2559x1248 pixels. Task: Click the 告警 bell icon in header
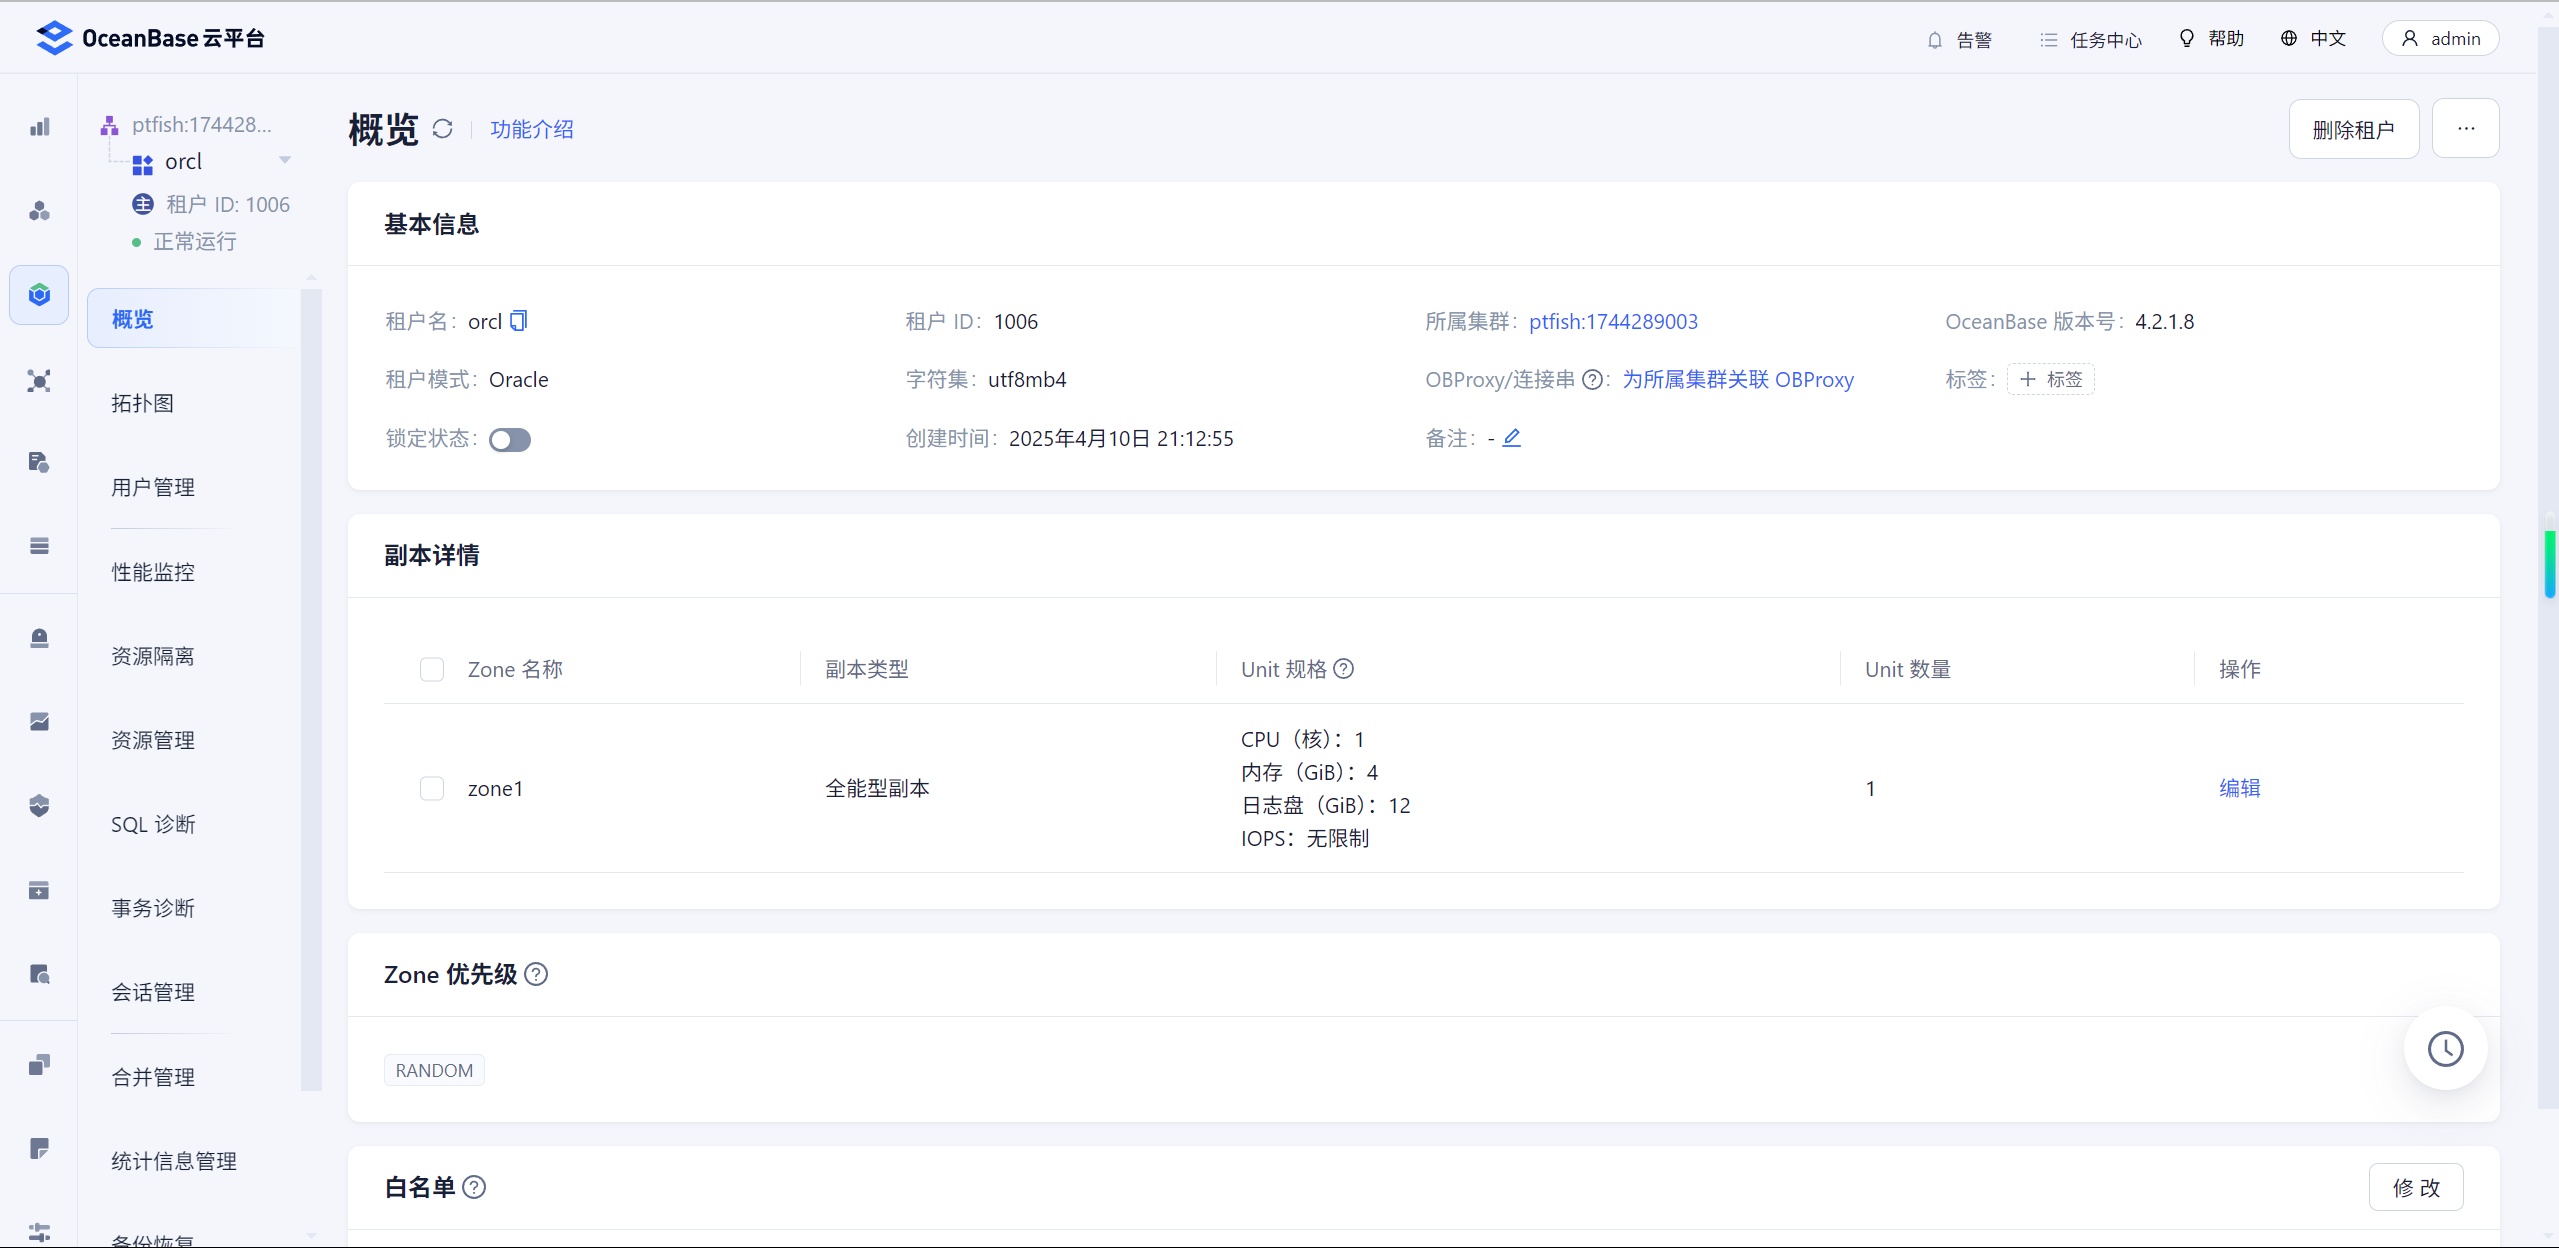click(1935, 40)
